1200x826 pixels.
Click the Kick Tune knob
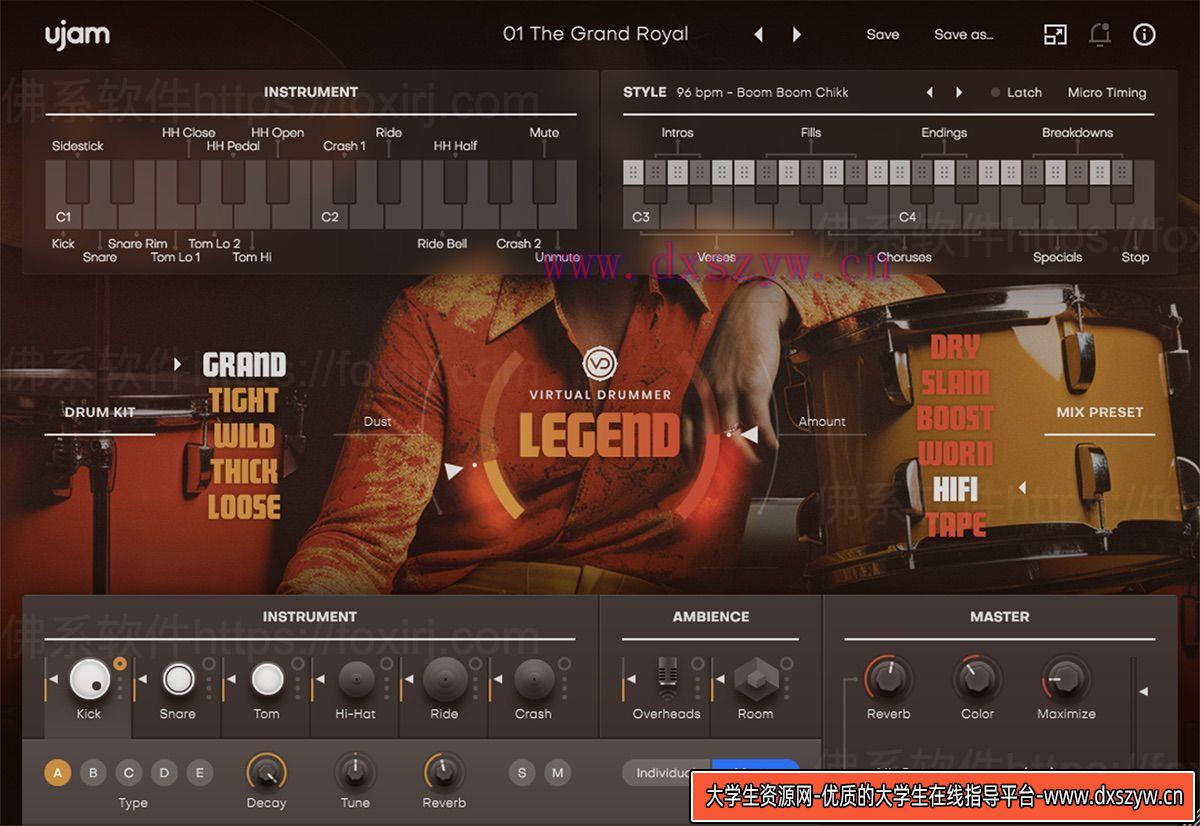[x=355, y=772]
